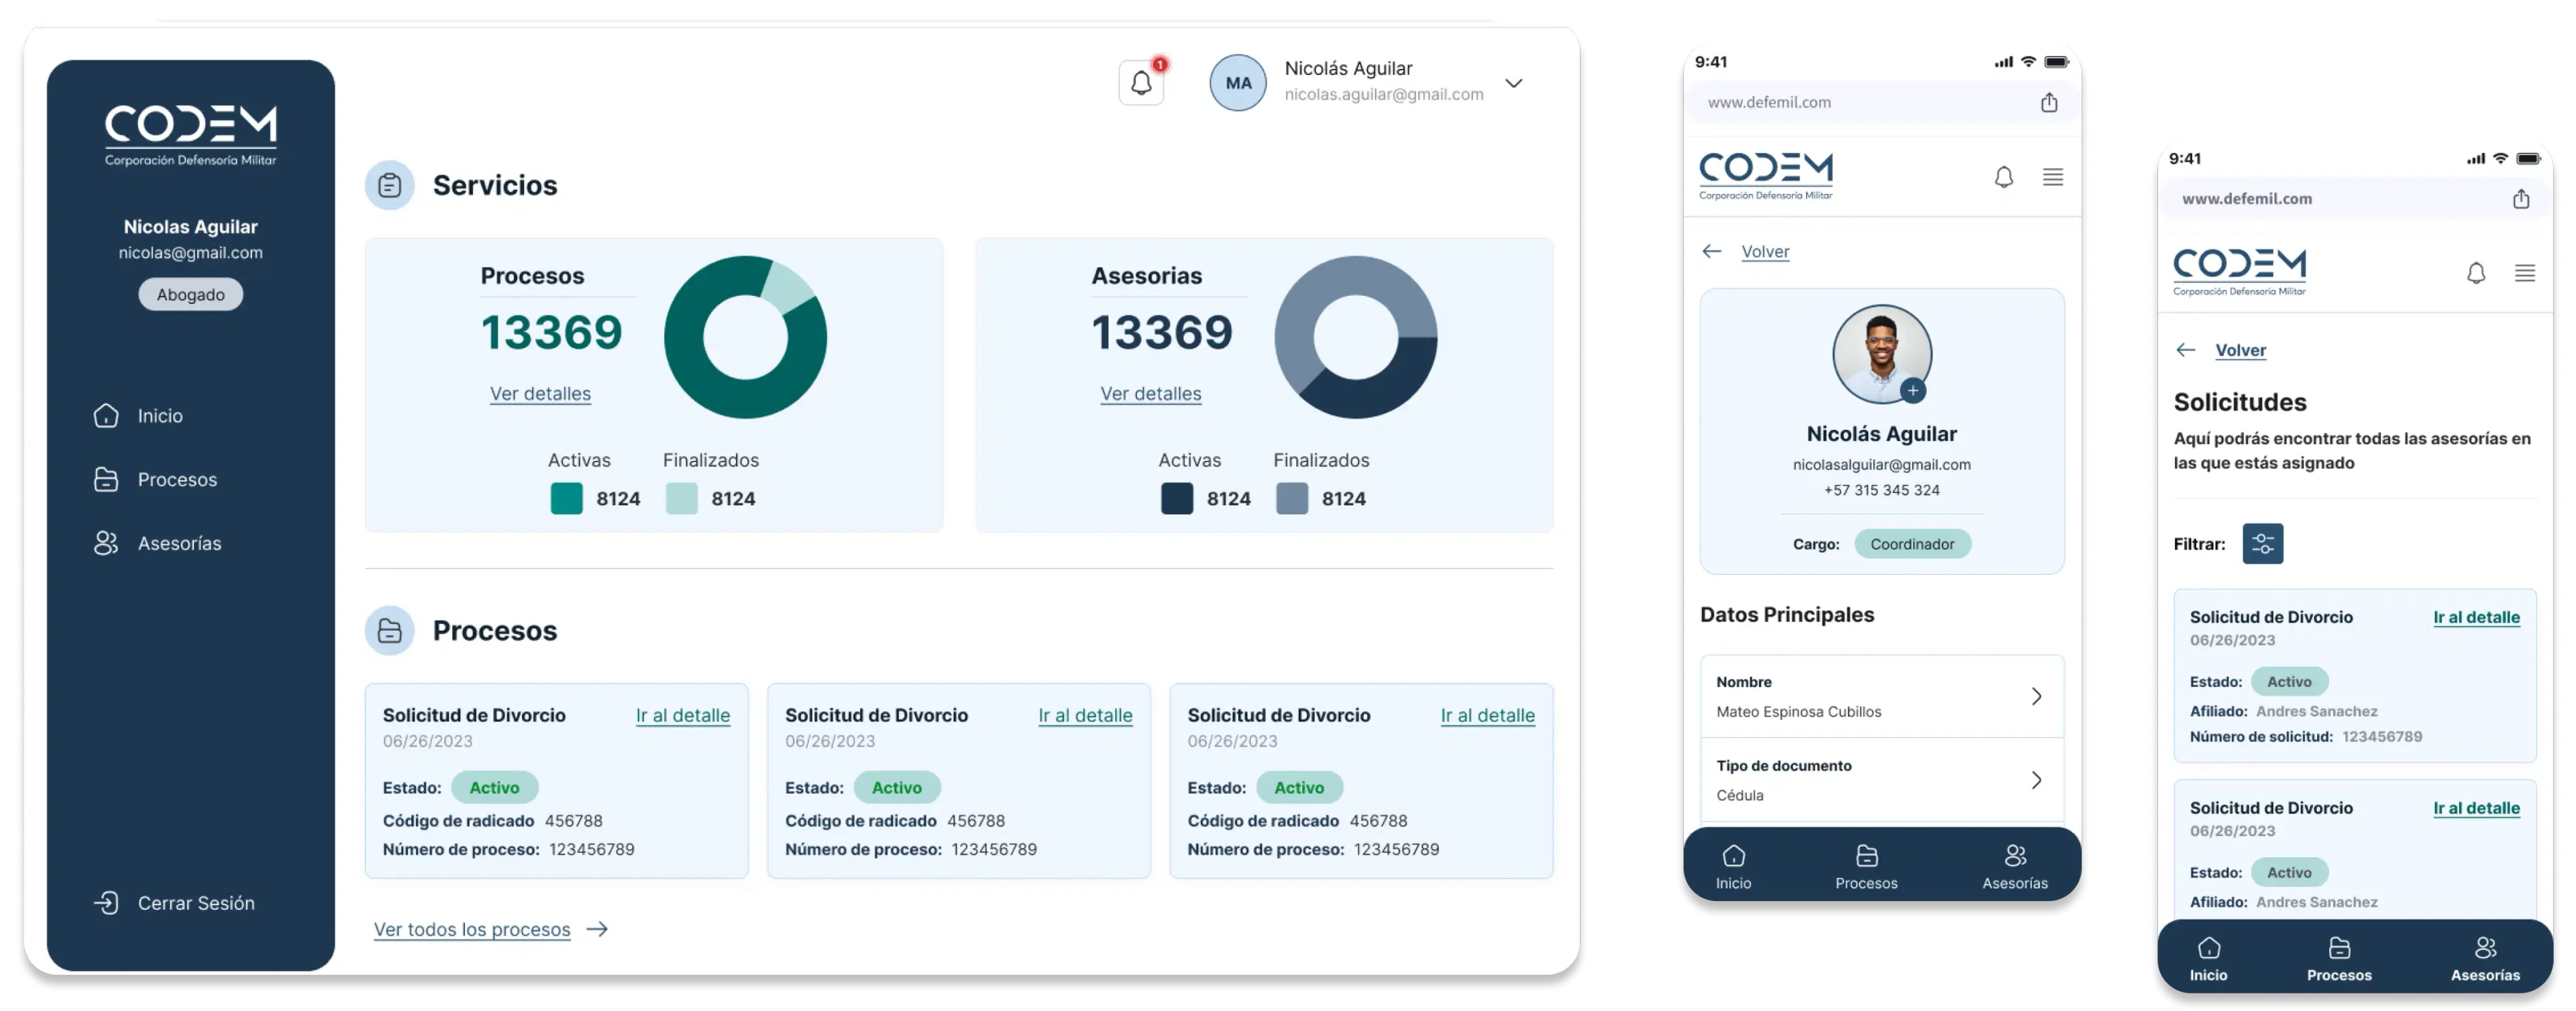Click the back arrow in Solicitudes phone
The width and height of the screenshot is (2576, 1011).
(2185, 349)
